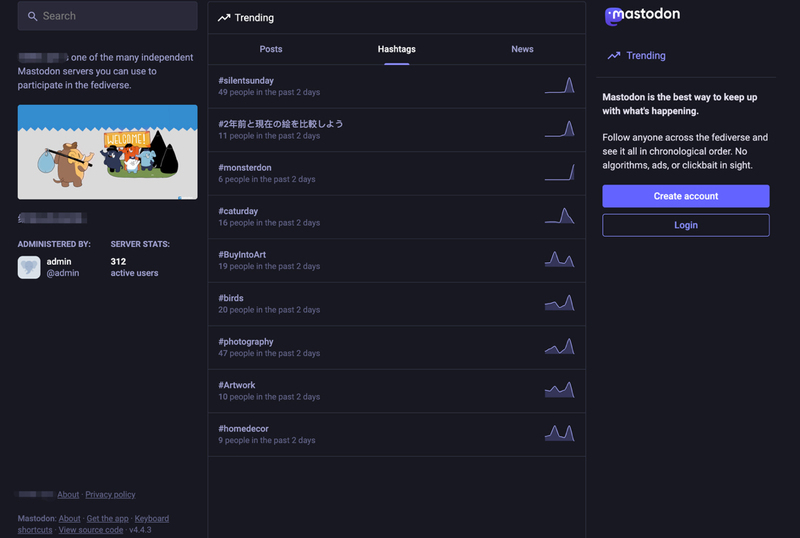The width and height of the screenshot is (800, 538).
Task: View the #caturday usage sparkline
Action: [x=560, y=216]
